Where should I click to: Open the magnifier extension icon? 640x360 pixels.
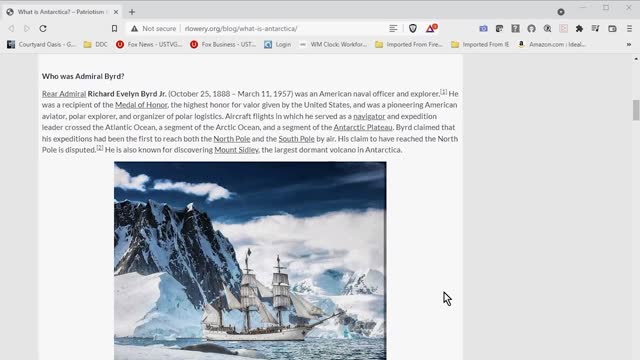point(547,29)
